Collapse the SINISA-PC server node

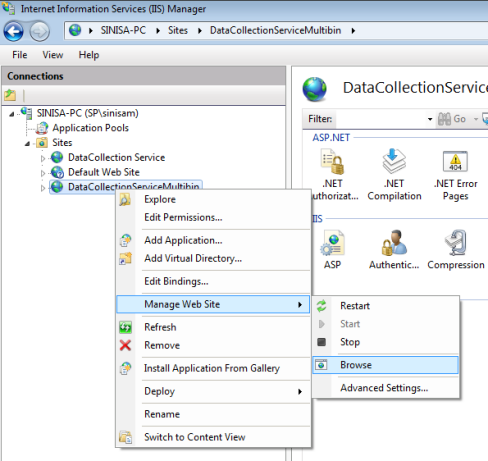12,114
